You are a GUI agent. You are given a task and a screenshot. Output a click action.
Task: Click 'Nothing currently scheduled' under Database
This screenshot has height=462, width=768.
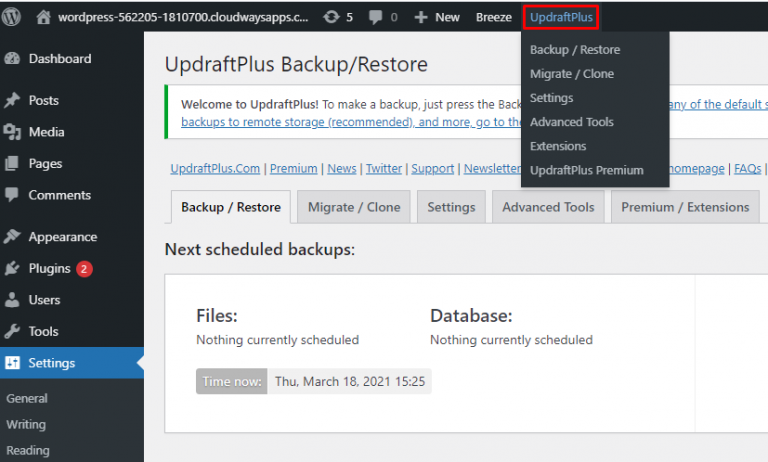point(511,340)
